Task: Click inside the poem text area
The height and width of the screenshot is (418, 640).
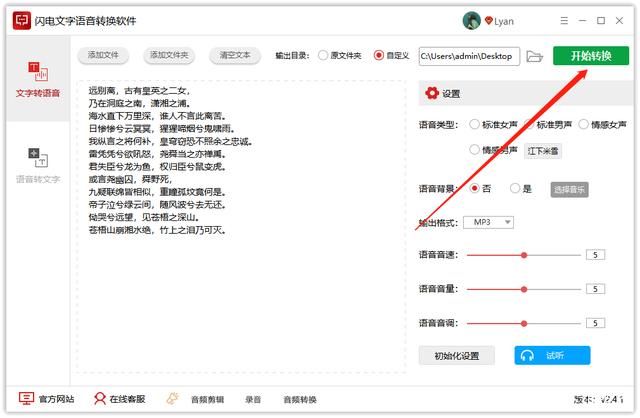Action: click(241, 227)
